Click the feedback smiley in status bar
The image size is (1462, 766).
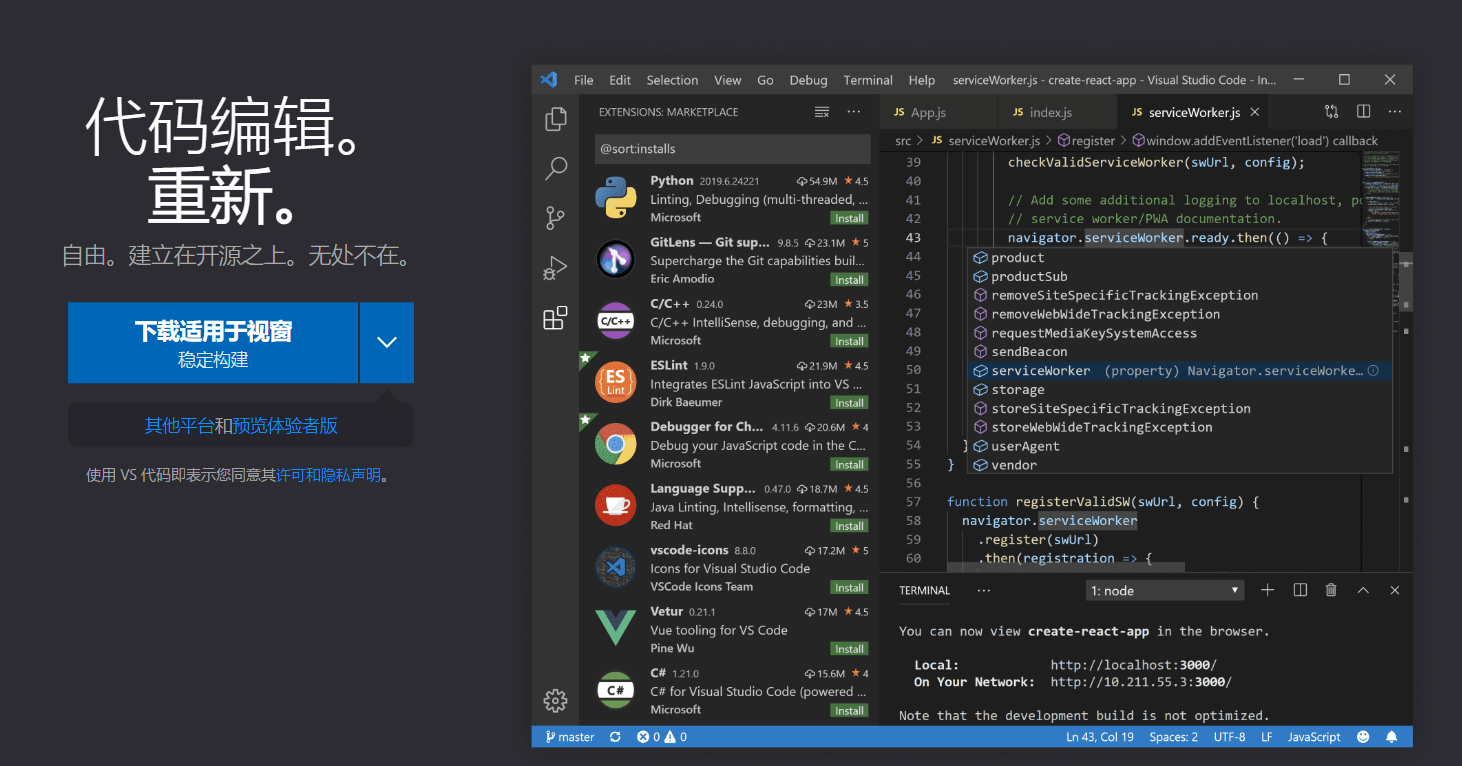[x=1362, y=737]
